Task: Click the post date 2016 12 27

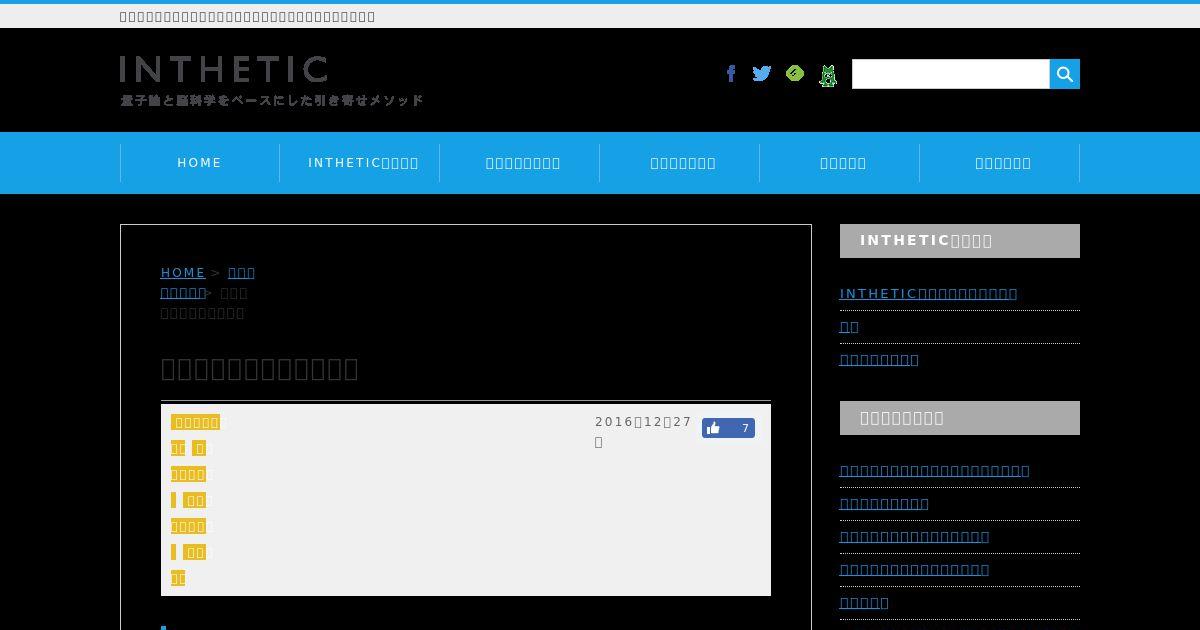Action: (x=643, y=432)
